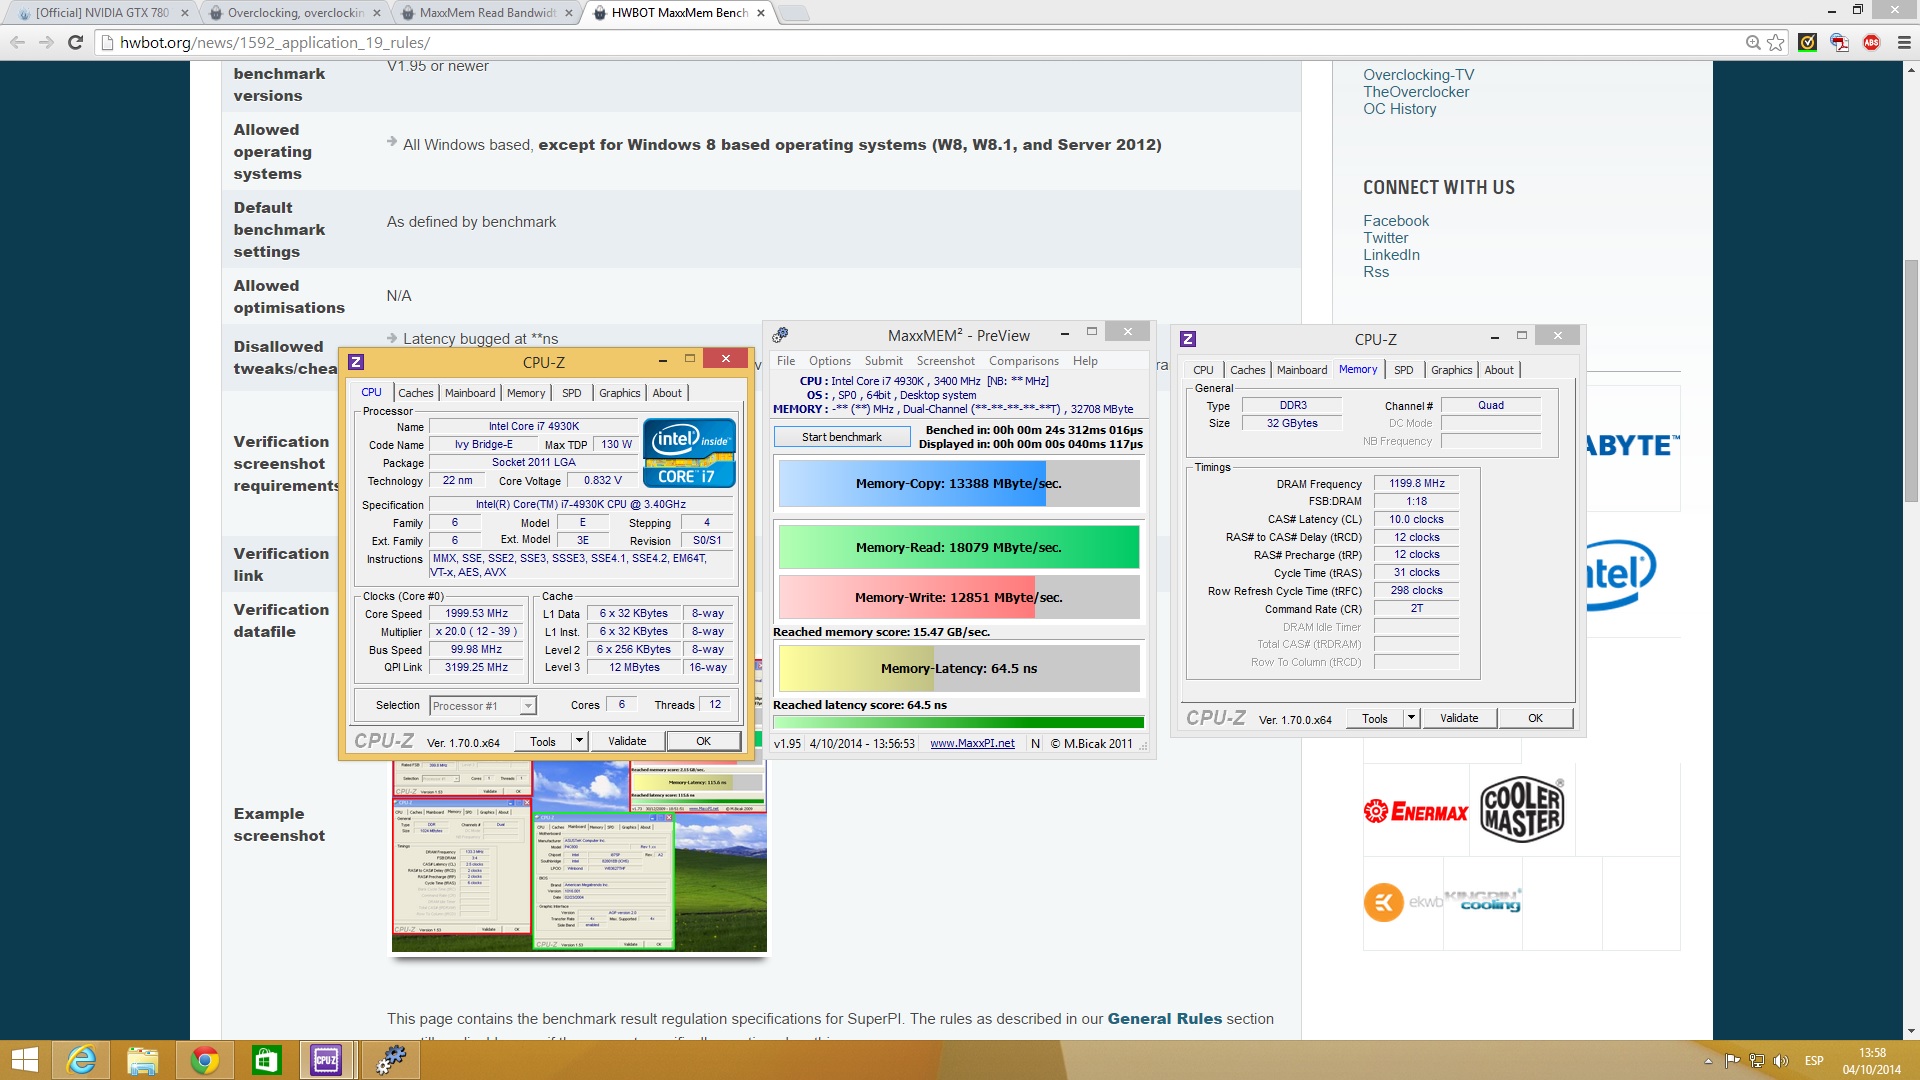Open Screenshot menu in MaxxMEM
The height and width of the screenshot is (1080, 1920).
946,361
